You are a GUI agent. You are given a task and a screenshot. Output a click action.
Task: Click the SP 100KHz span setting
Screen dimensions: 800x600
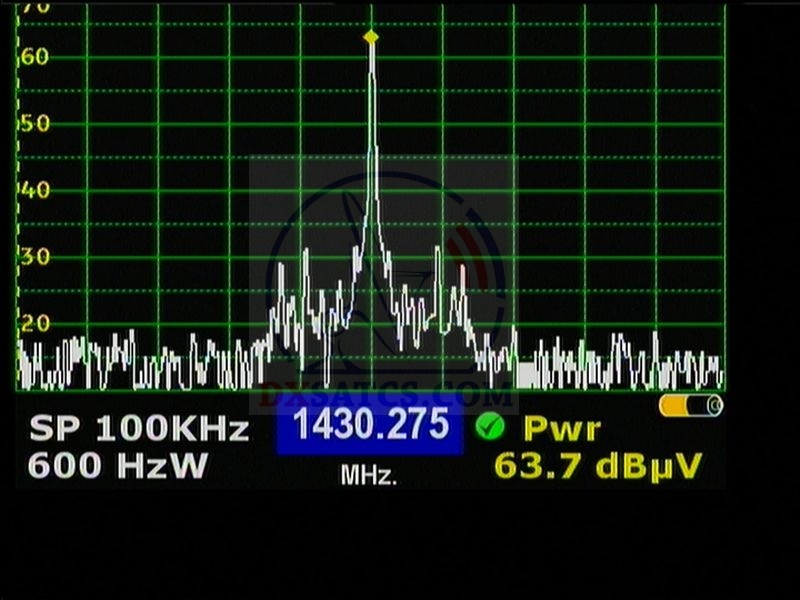pos(139,429)
